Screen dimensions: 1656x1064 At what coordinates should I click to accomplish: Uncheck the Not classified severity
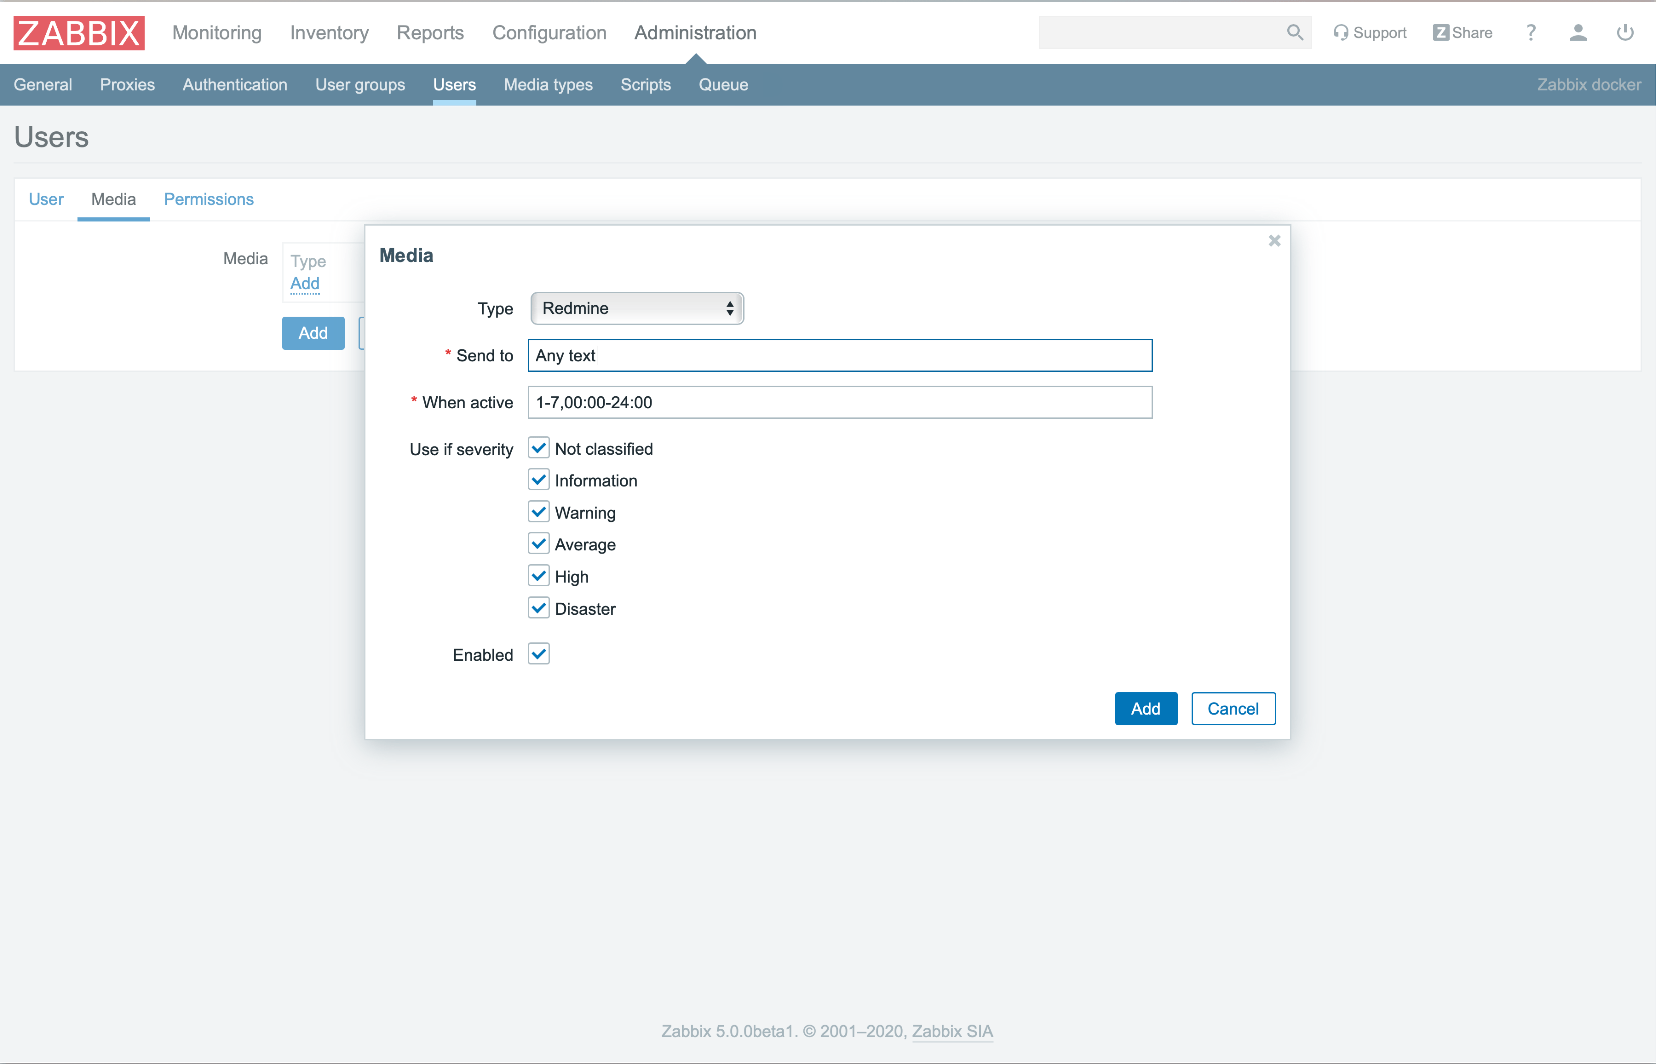point(539,448)
